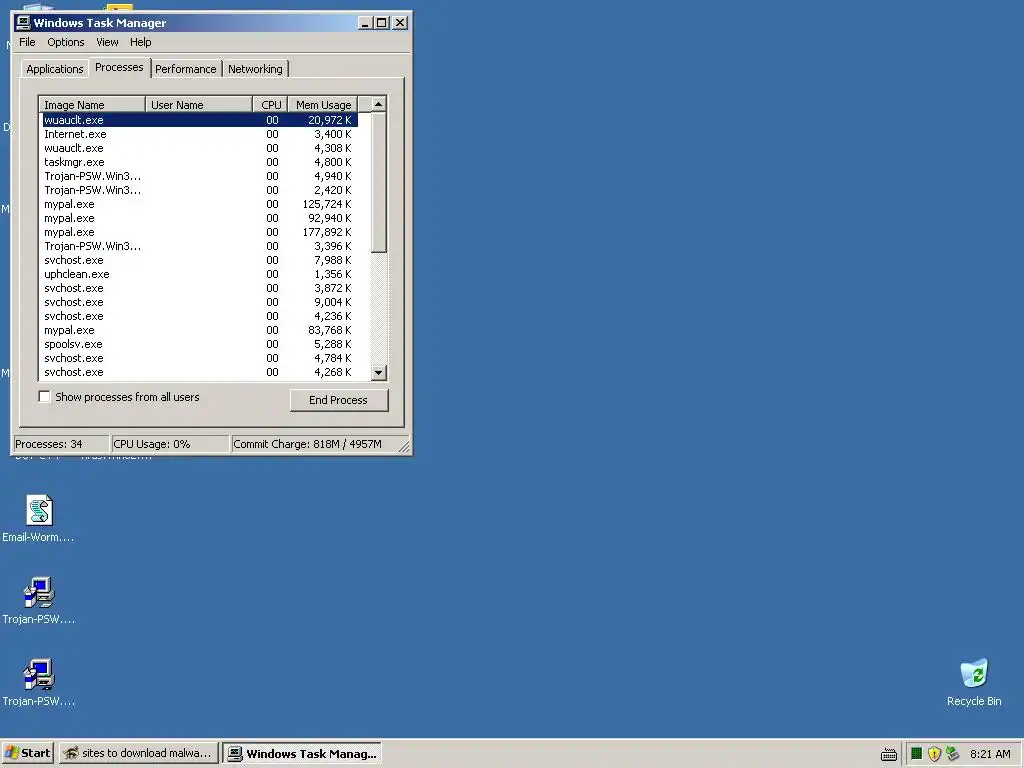This screenshot has width=1024, height=768.
Task: Open the Help menu
Action: point(140,42)
